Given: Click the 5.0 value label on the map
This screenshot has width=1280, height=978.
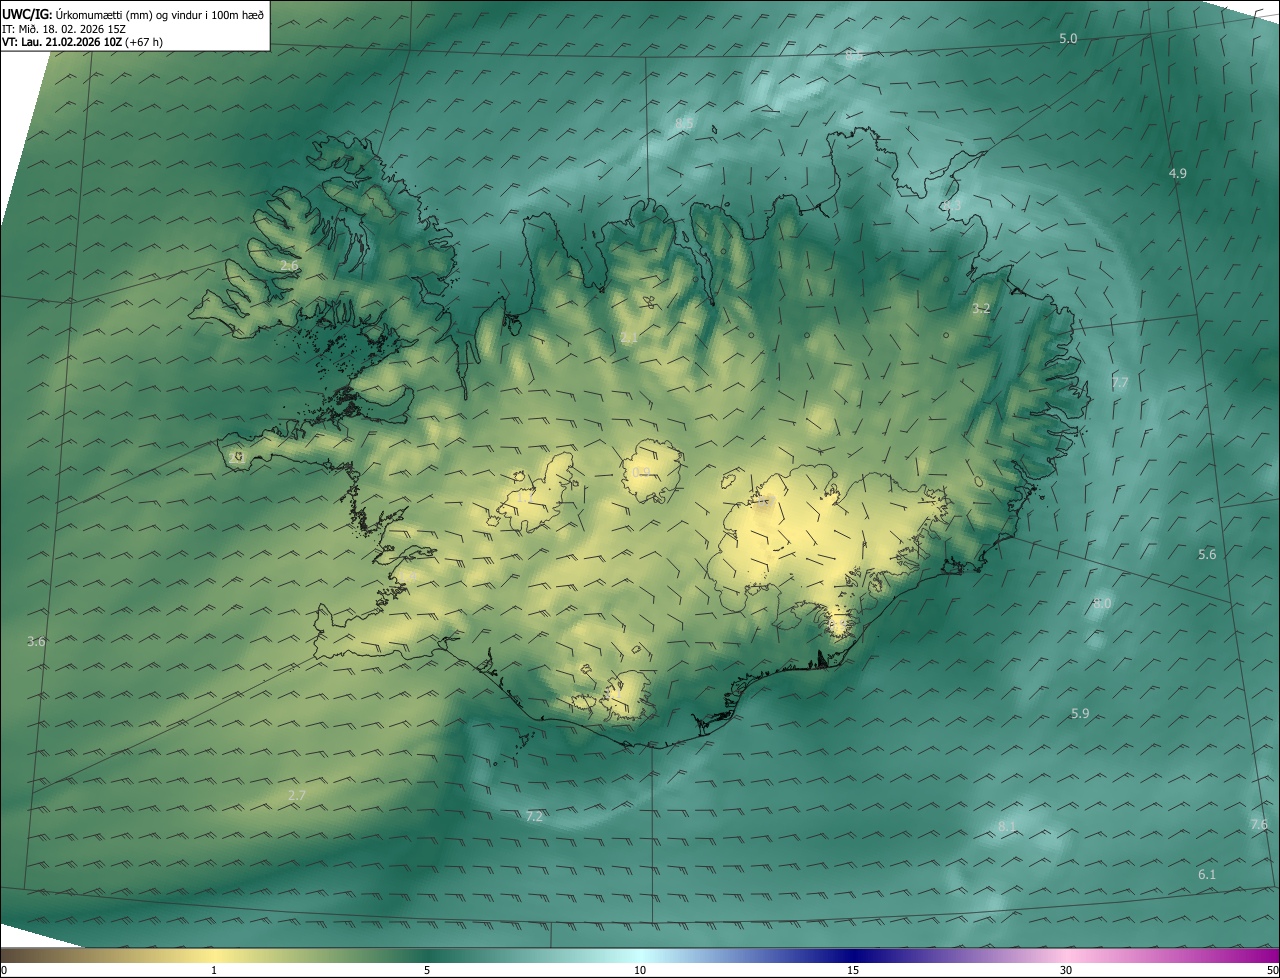Looking at the screenshot, I should [x=1068, y=39].
